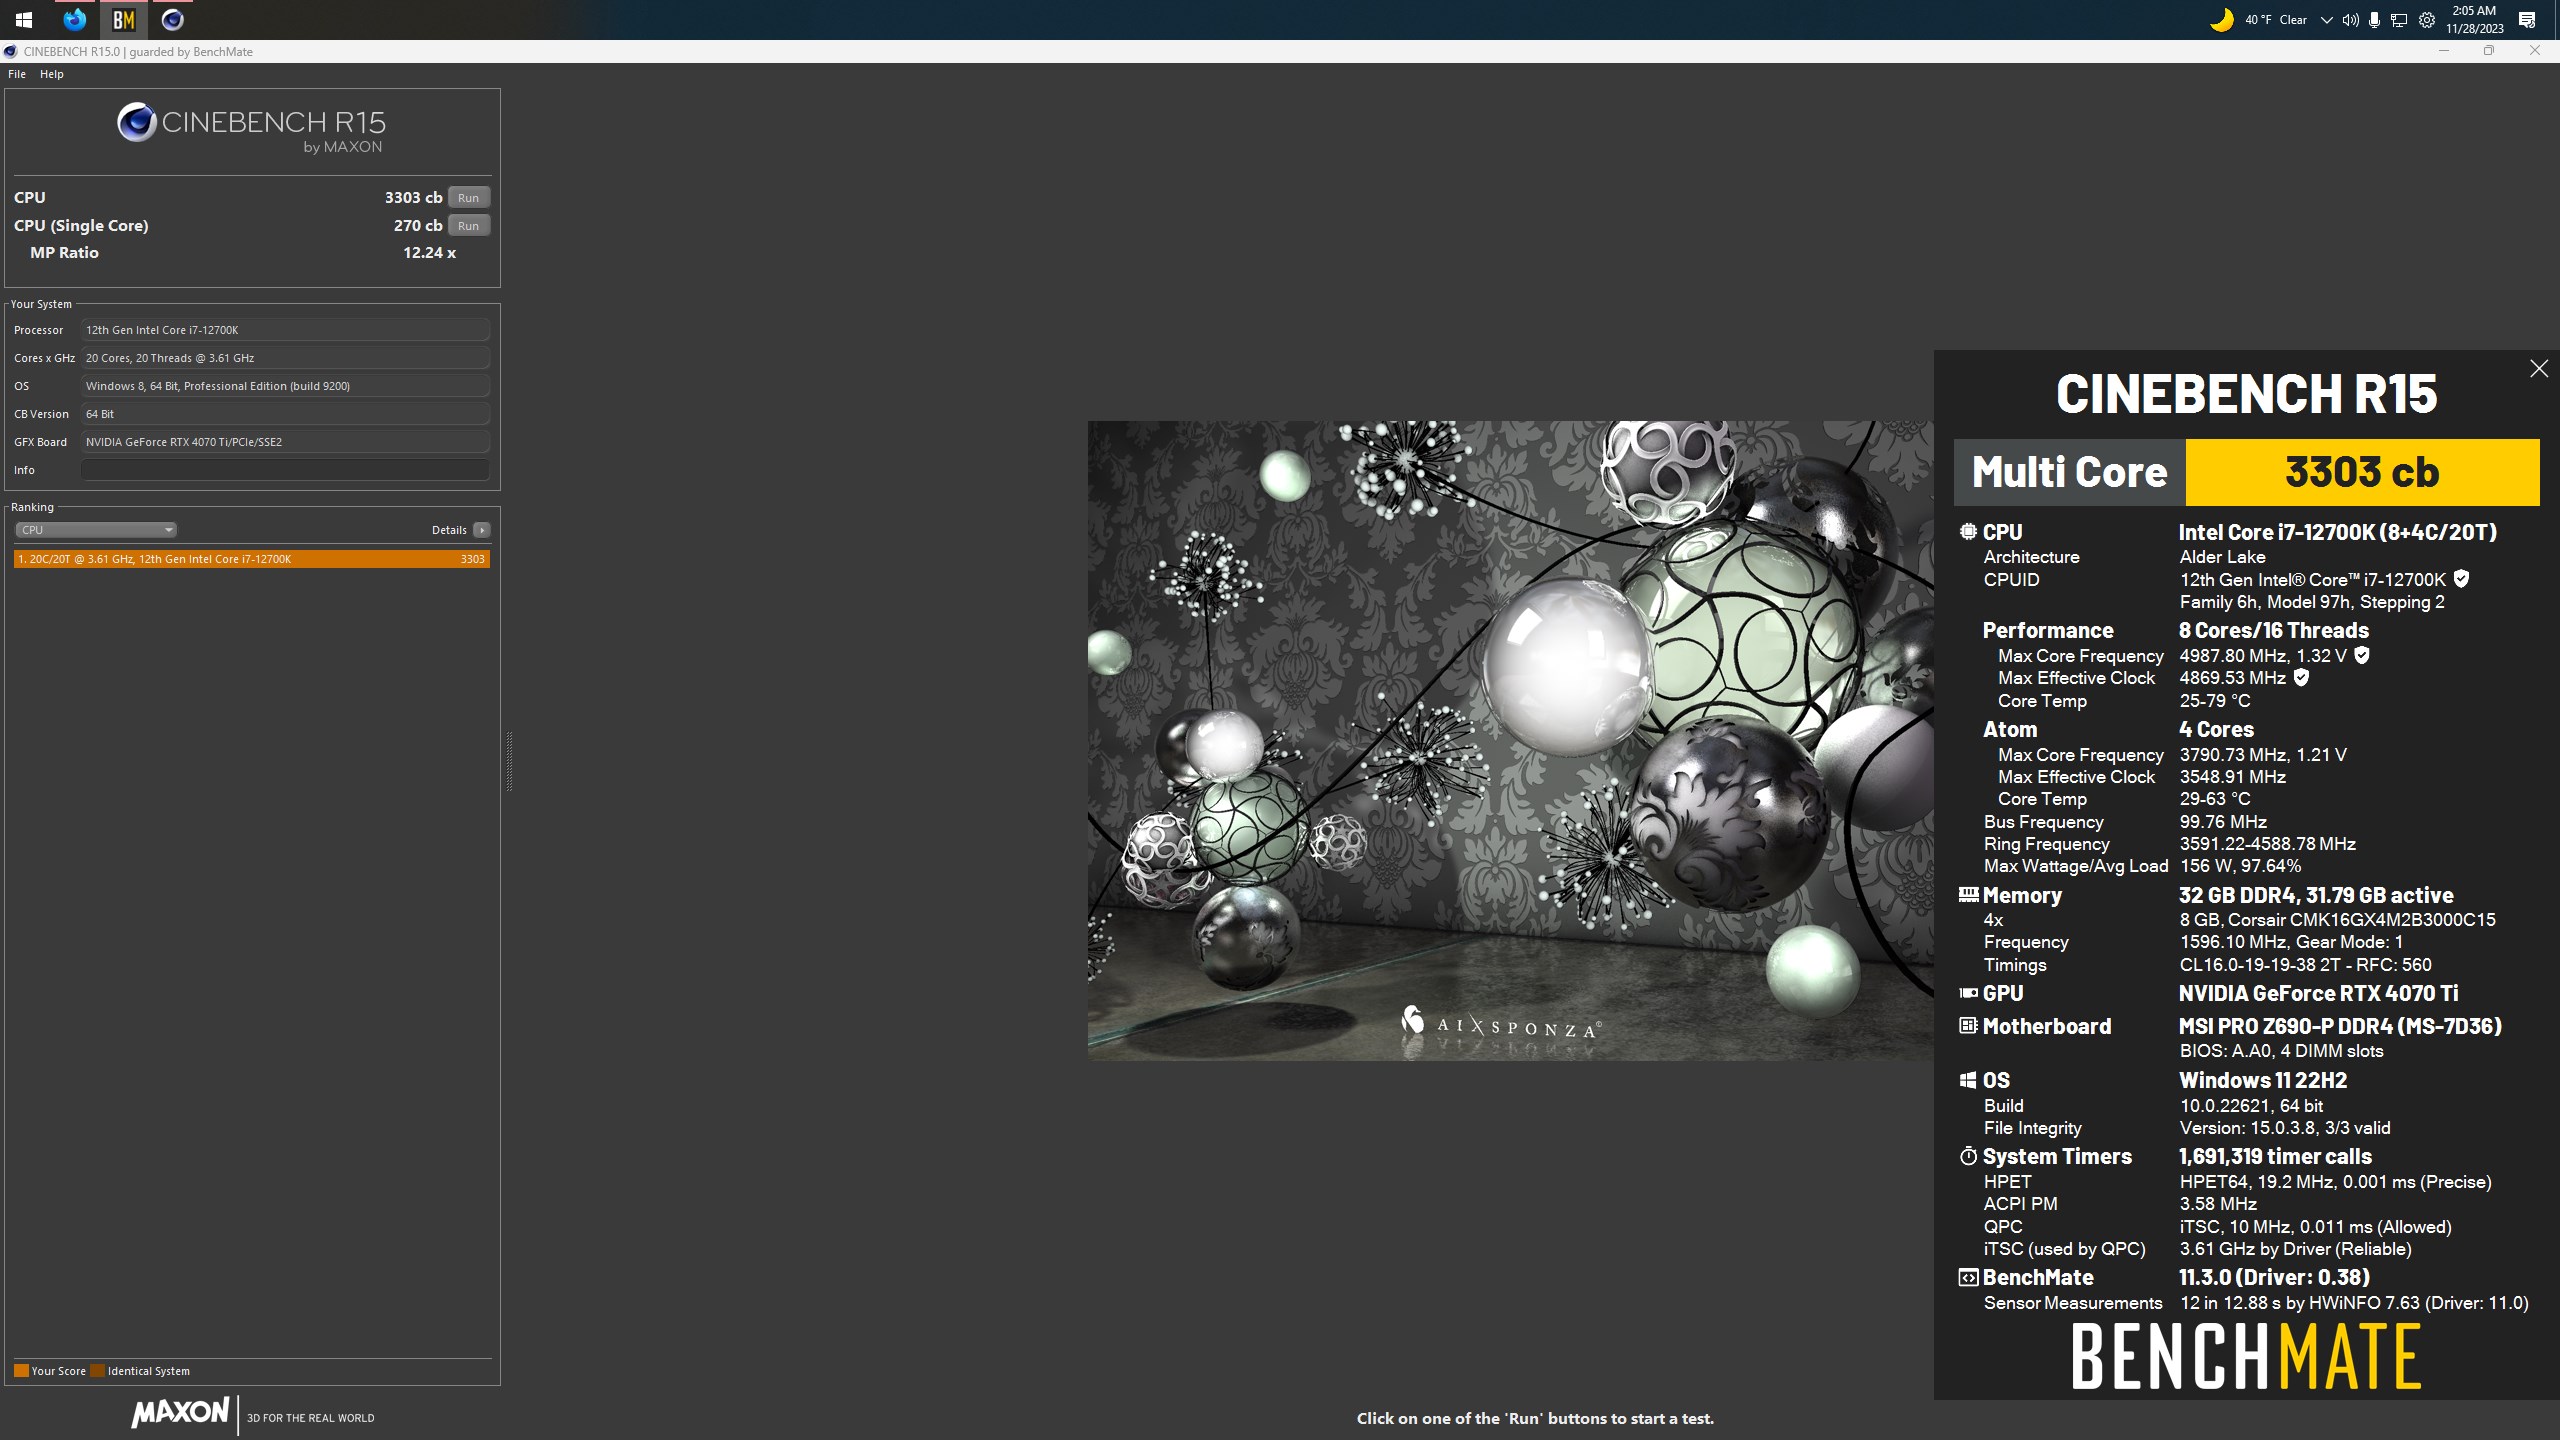This screenshot has height=1440, width=2560.
Task: Click the Motherboard icon in BenchMate
Action: (x=1968, y=1026)
